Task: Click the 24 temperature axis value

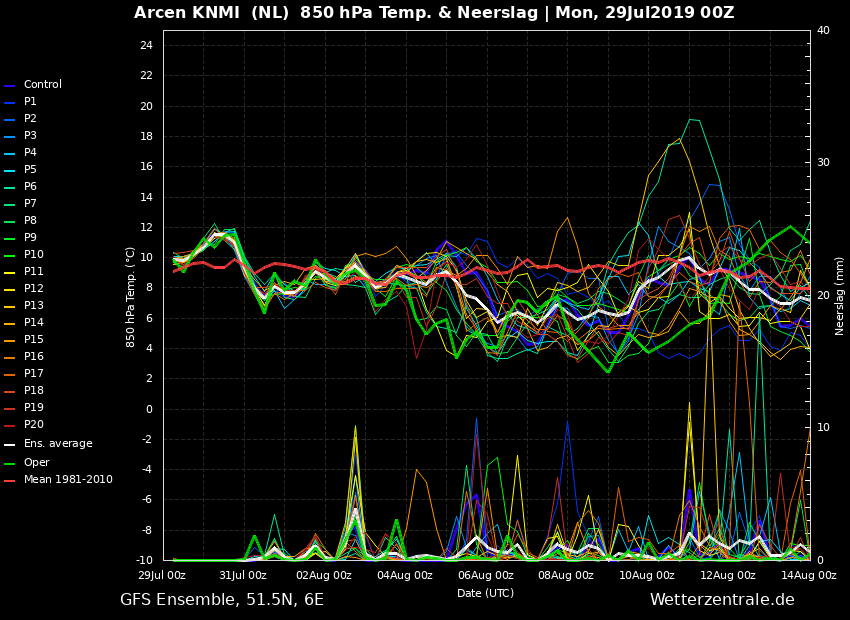Action: (x=146, y=46)
